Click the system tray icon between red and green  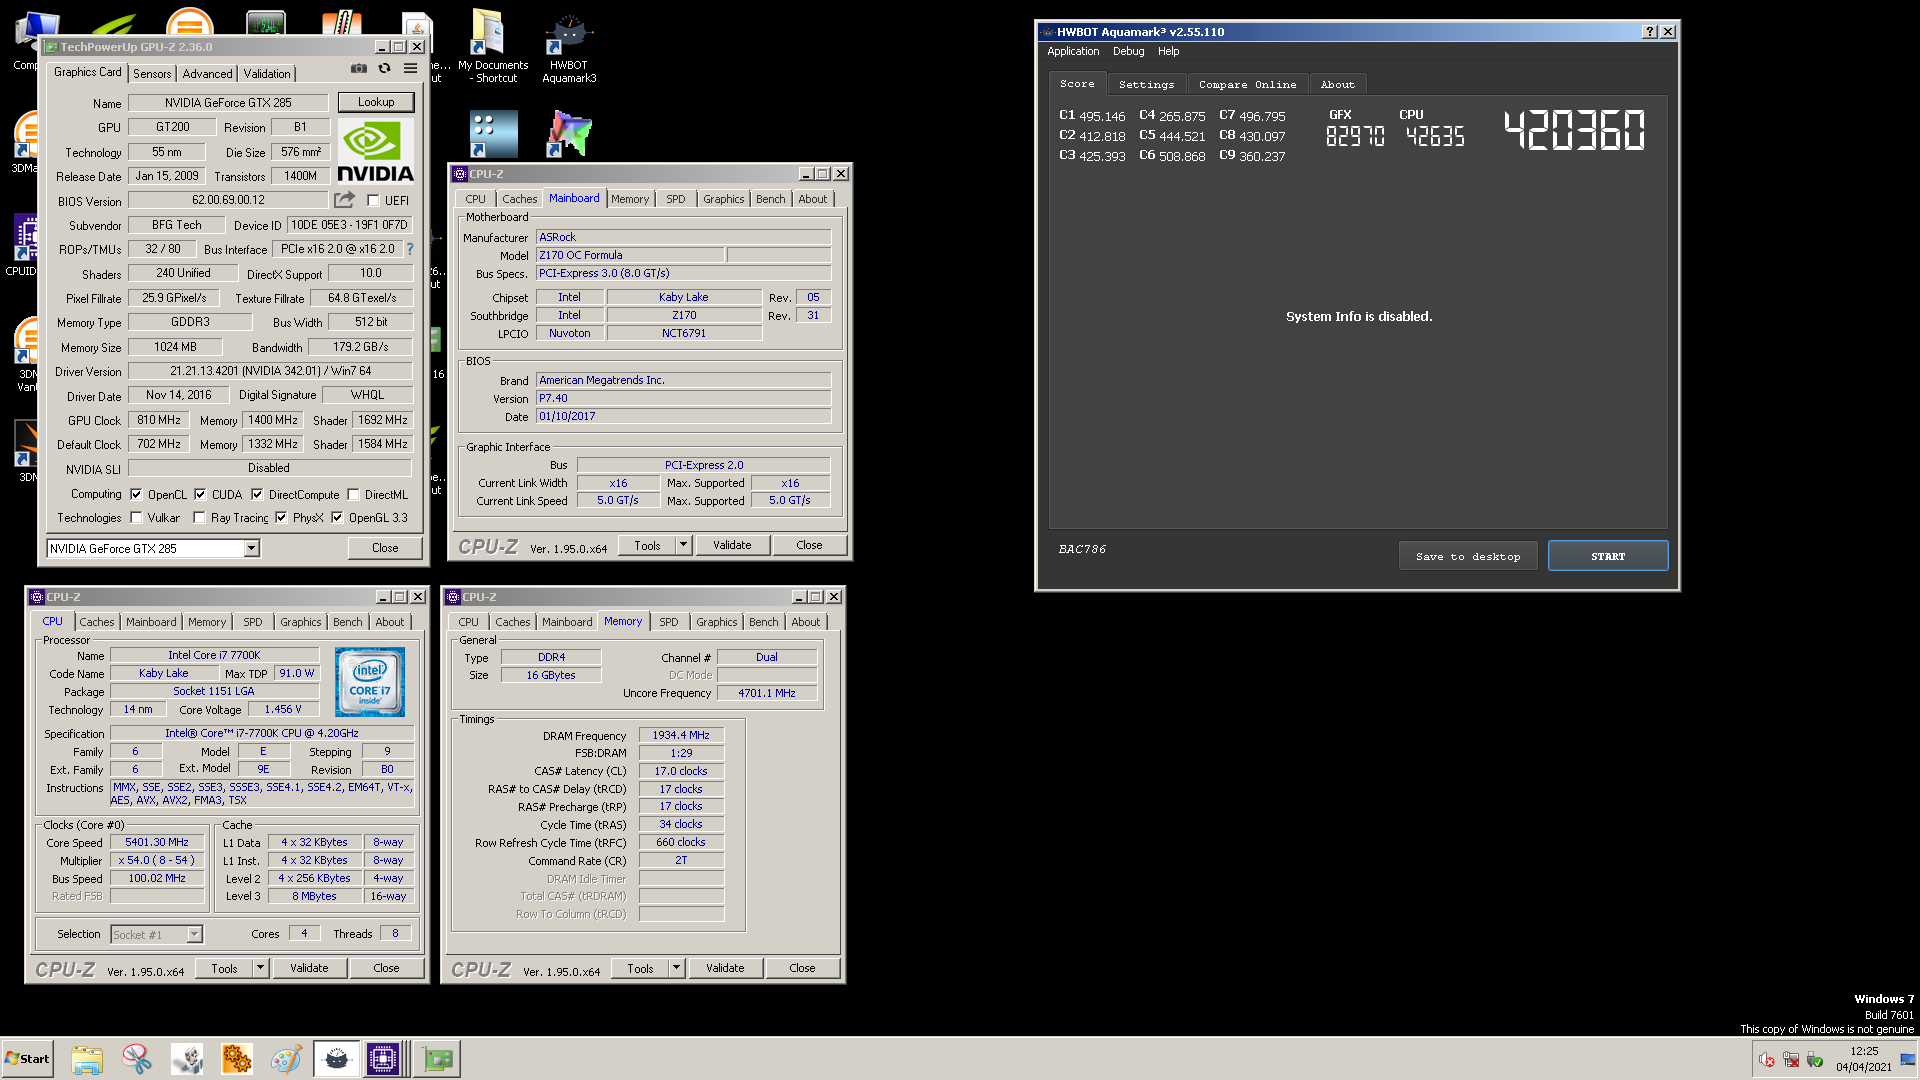click(1791, 1060)
